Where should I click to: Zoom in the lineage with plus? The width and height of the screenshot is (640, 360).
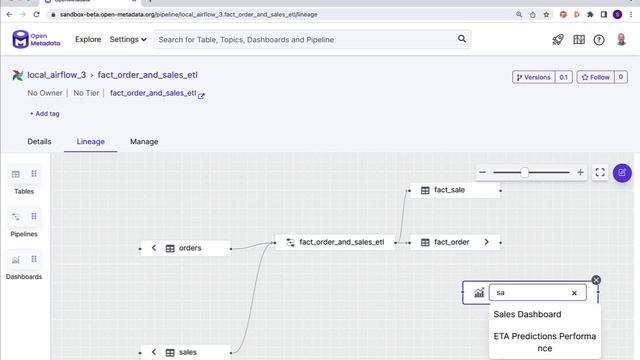tap(580, 172)
